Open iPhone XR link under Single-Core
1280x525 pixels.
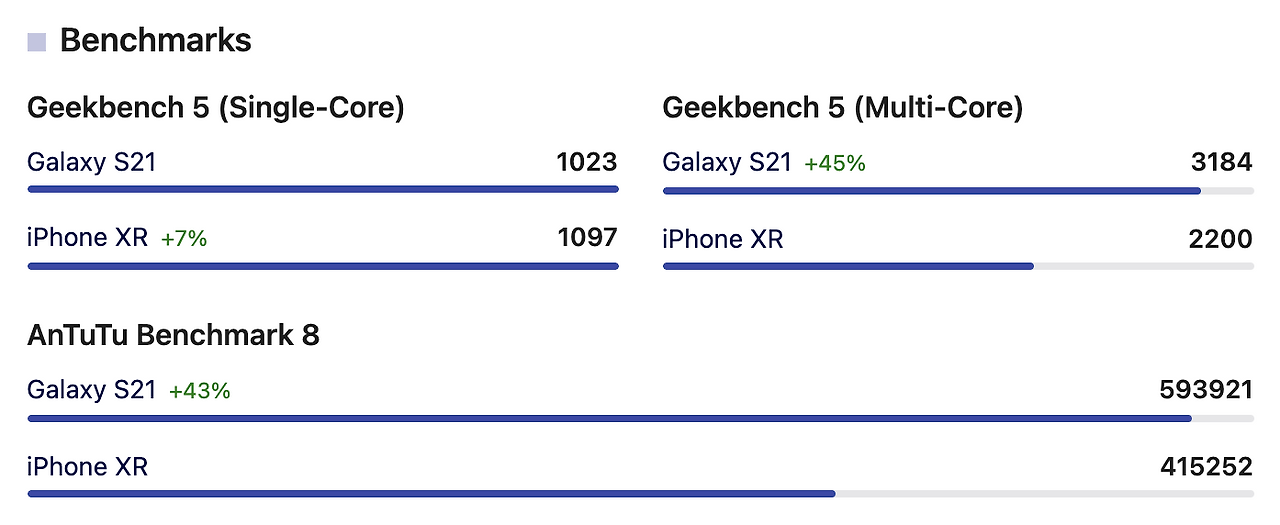(88, 238)
